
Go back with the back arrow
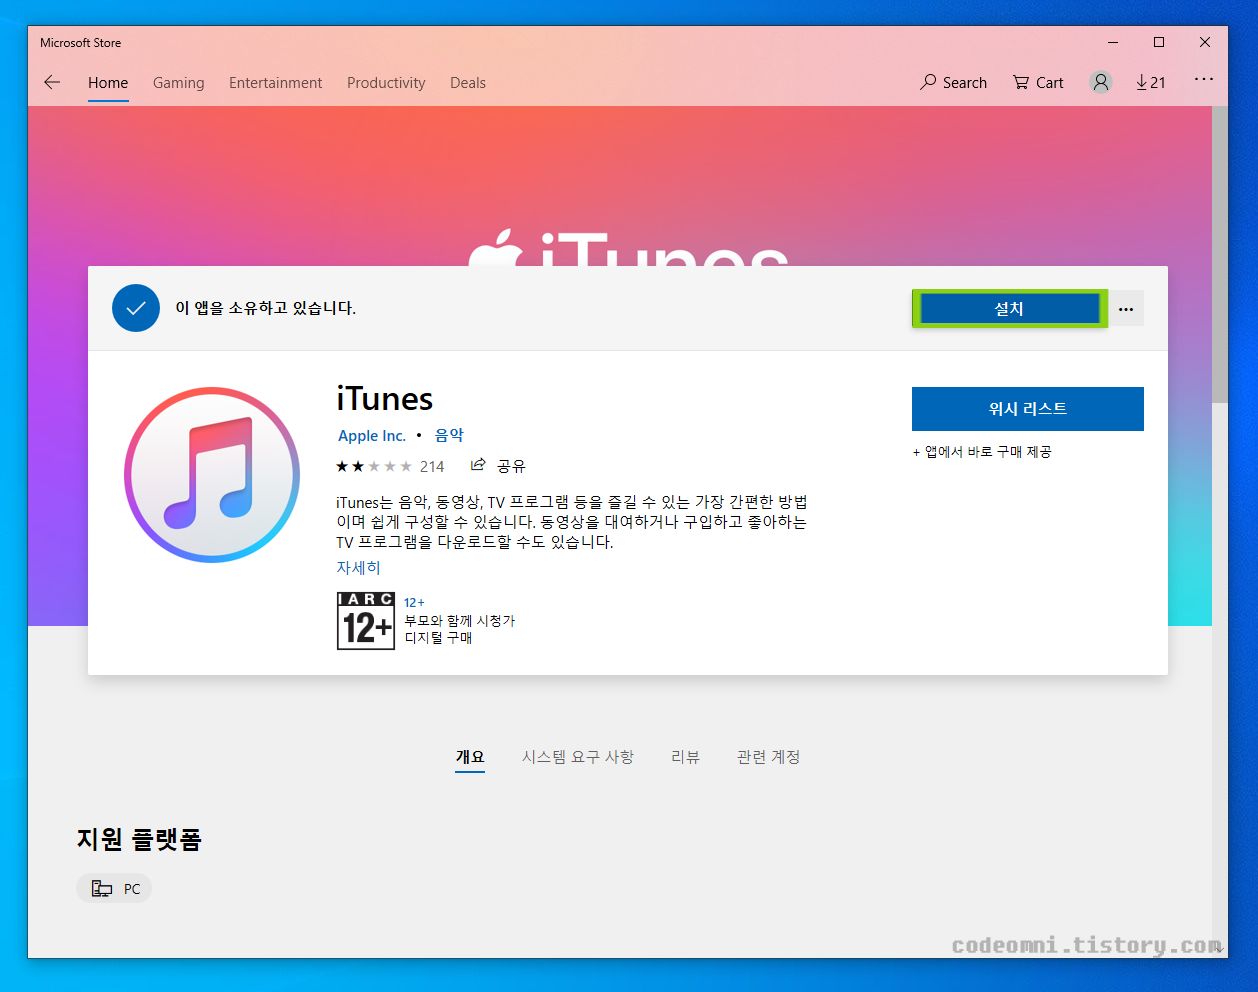pyautogui.click(x=52, y=82)
